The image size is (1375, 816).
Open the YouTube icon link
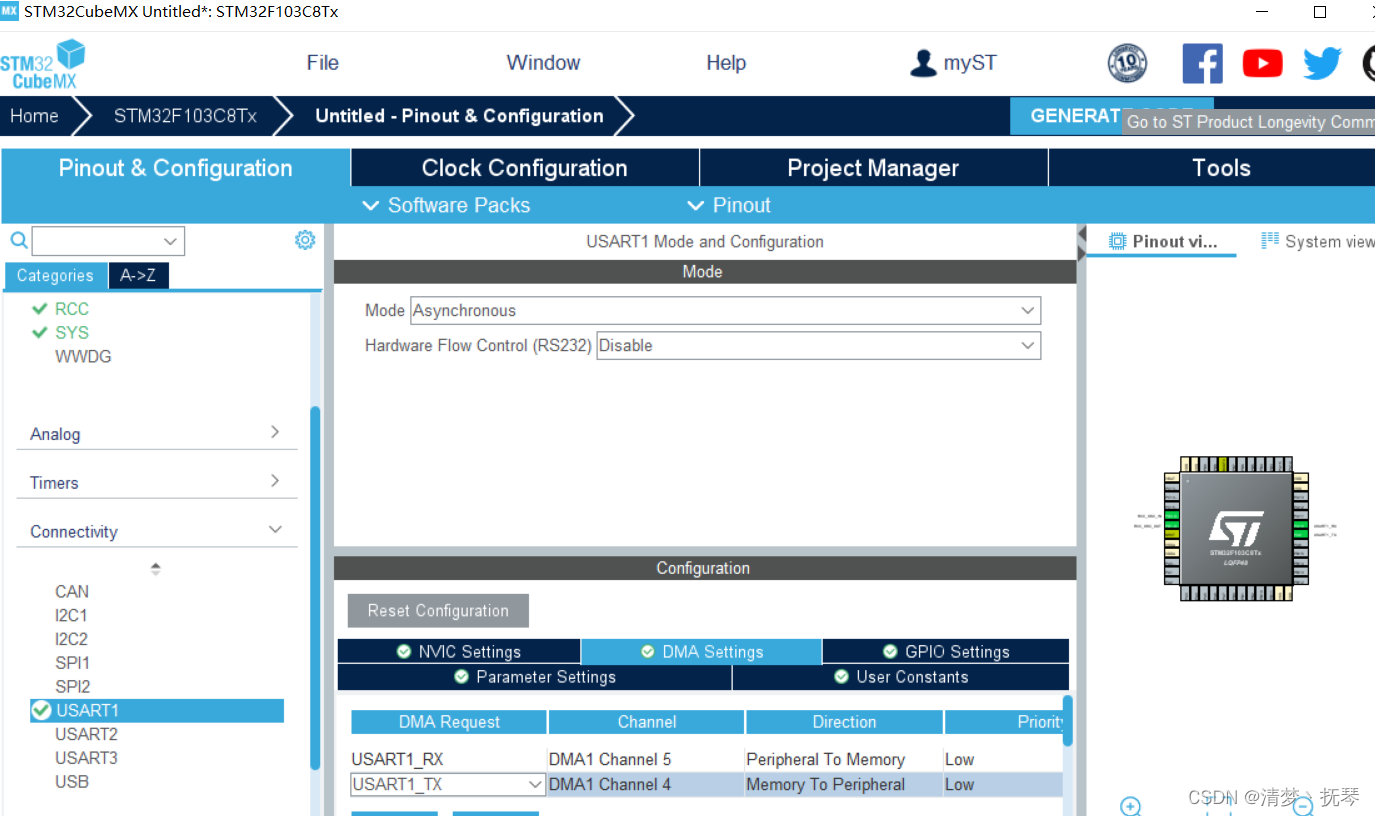click(x=1262, y=64)
